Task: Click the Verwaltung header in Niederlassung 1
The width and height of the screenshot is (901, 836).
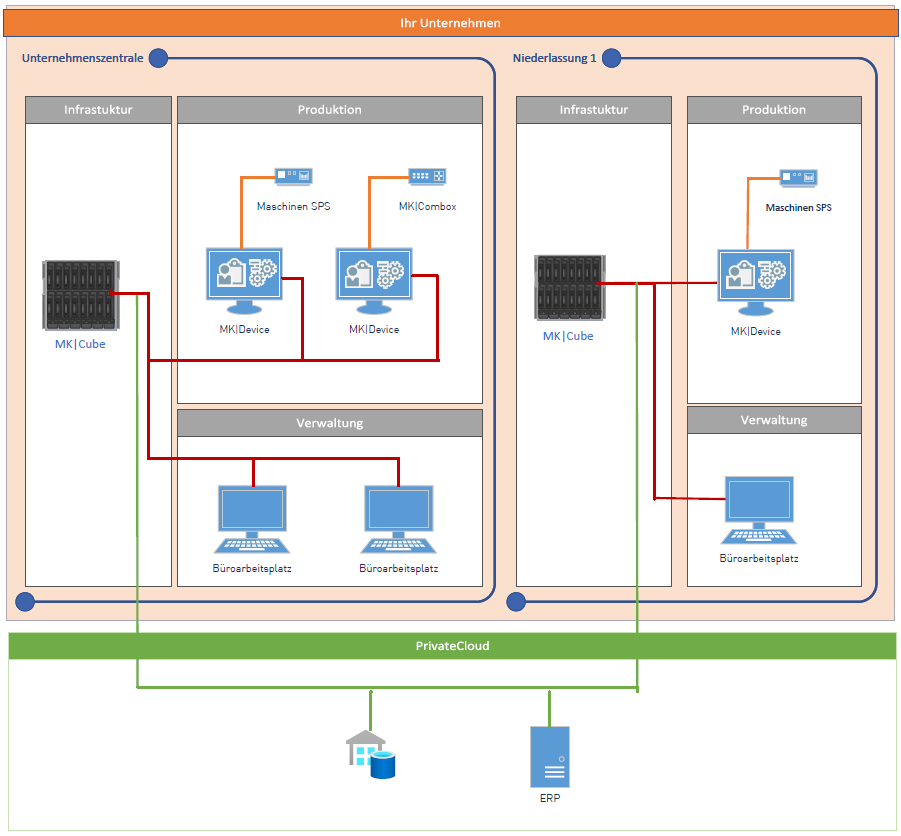Action: click(x=773, y=420)
